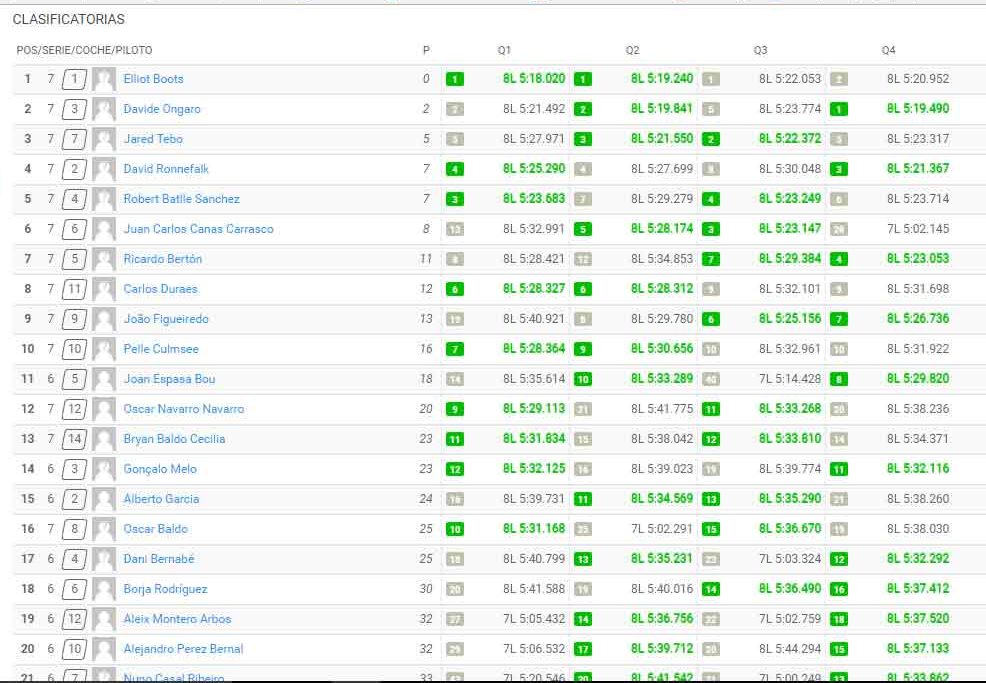
Task: Open Juan Carlos Canas Carrasco link
Action: 198,229
